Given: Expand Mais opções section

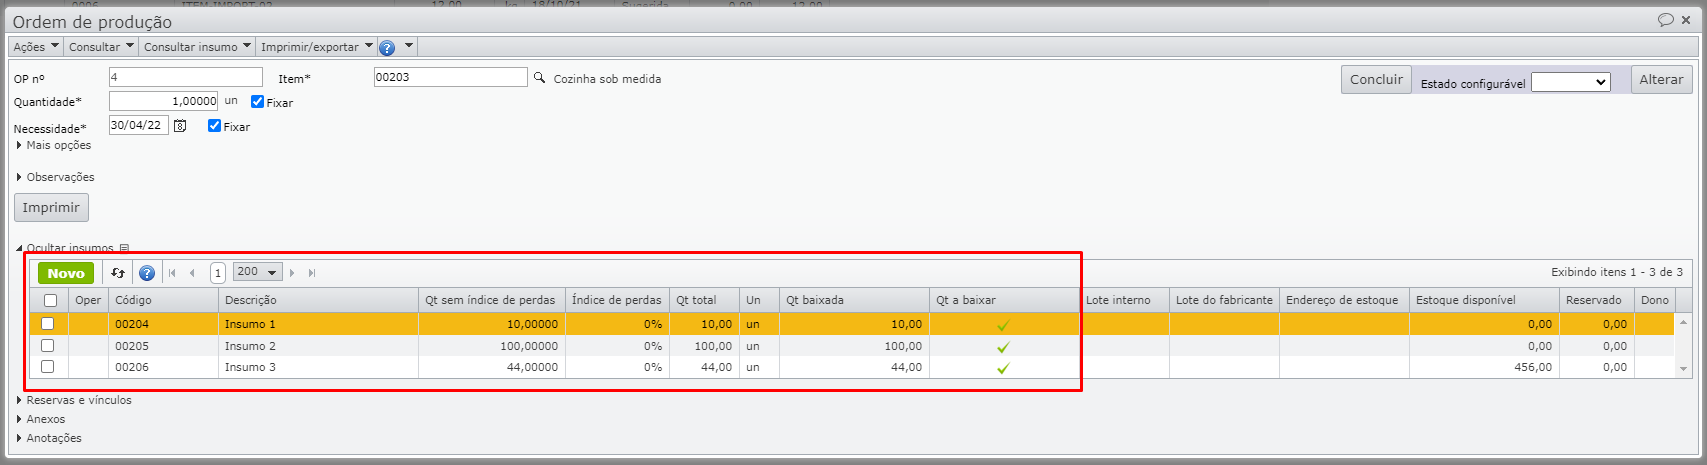Looking at the screenshot, I should point(54,145).
